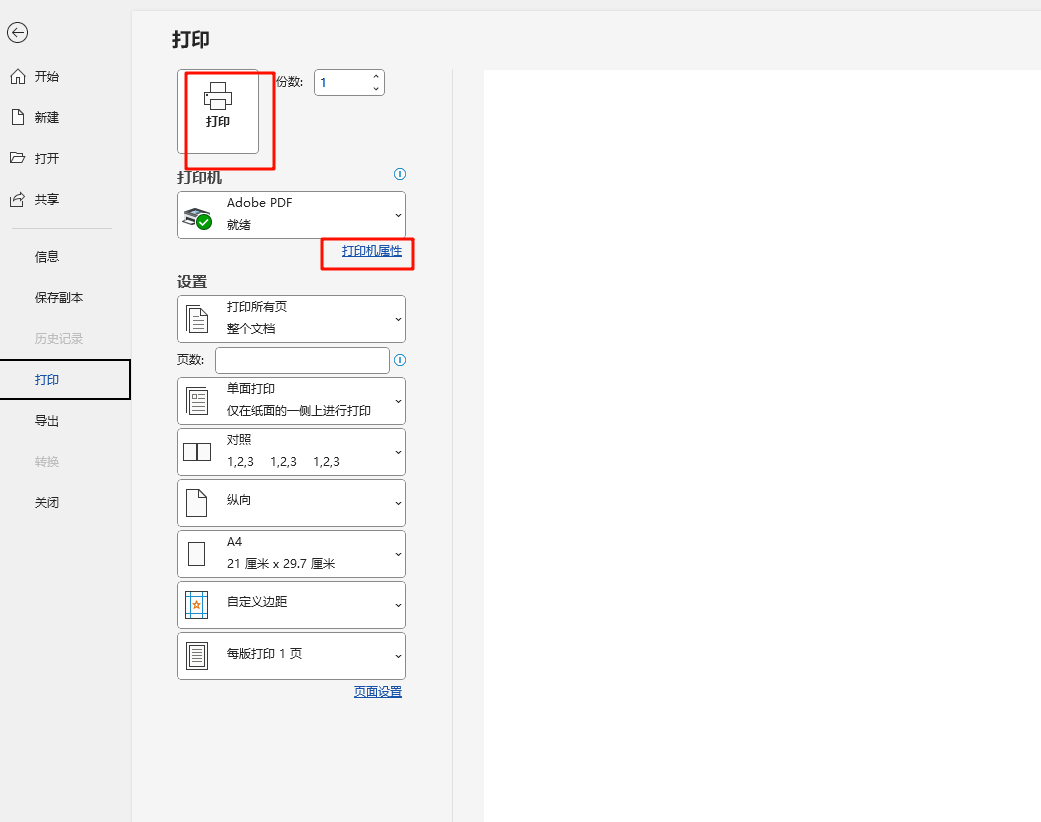Expand the A4 paper size dropdown arrow
The height and width of the screenshot is (822, 1041).
(398, 554)
